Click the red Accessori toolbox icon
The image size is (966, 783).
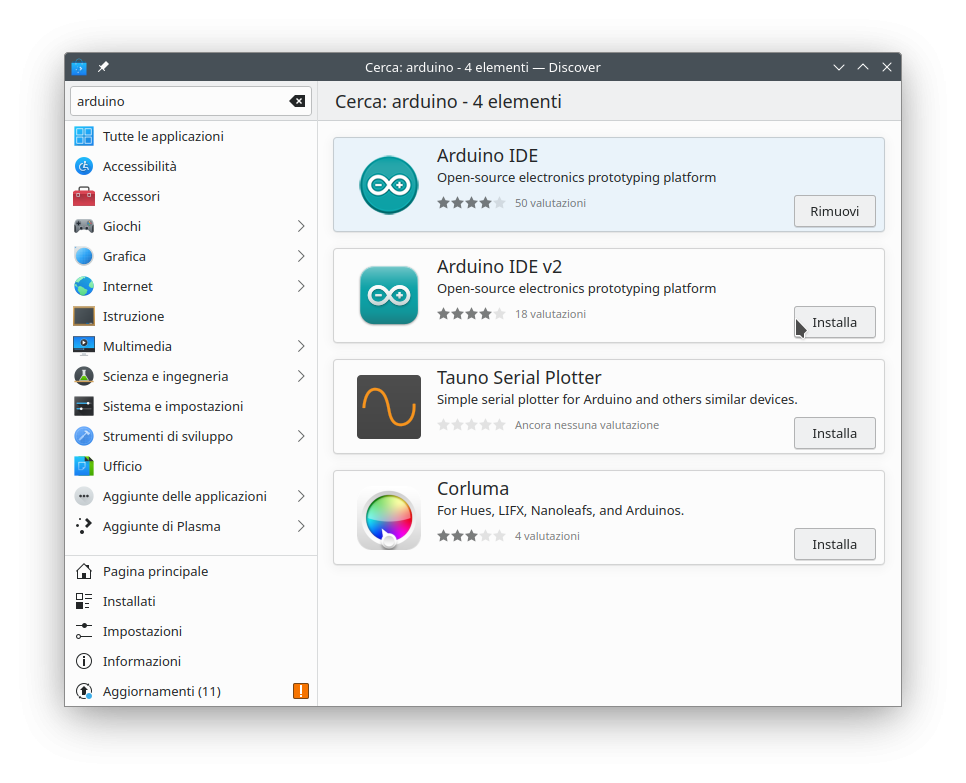84,196
